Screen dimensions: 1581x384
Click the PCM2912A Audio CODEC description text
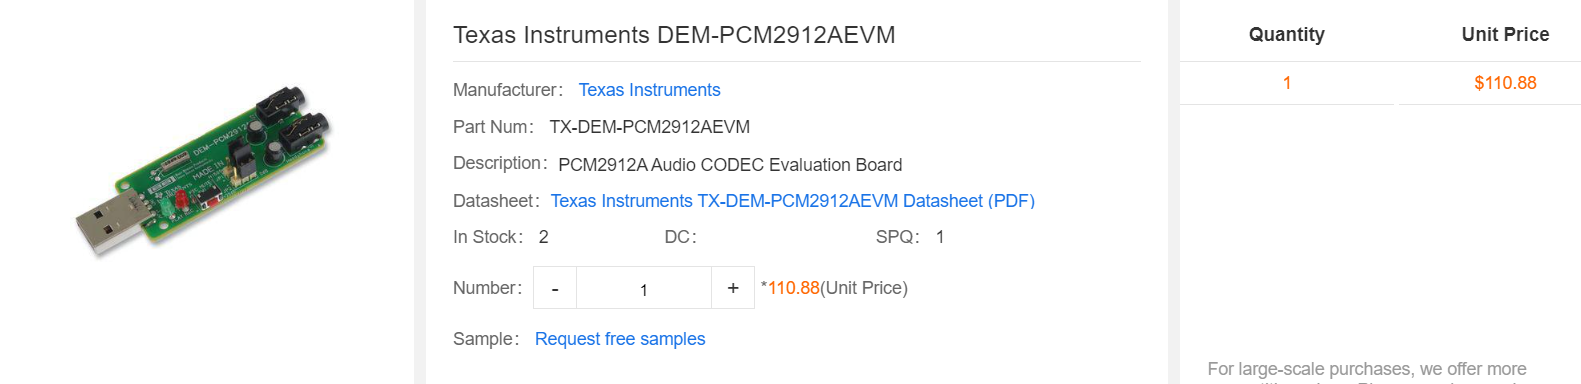click(x=730, y=165)
